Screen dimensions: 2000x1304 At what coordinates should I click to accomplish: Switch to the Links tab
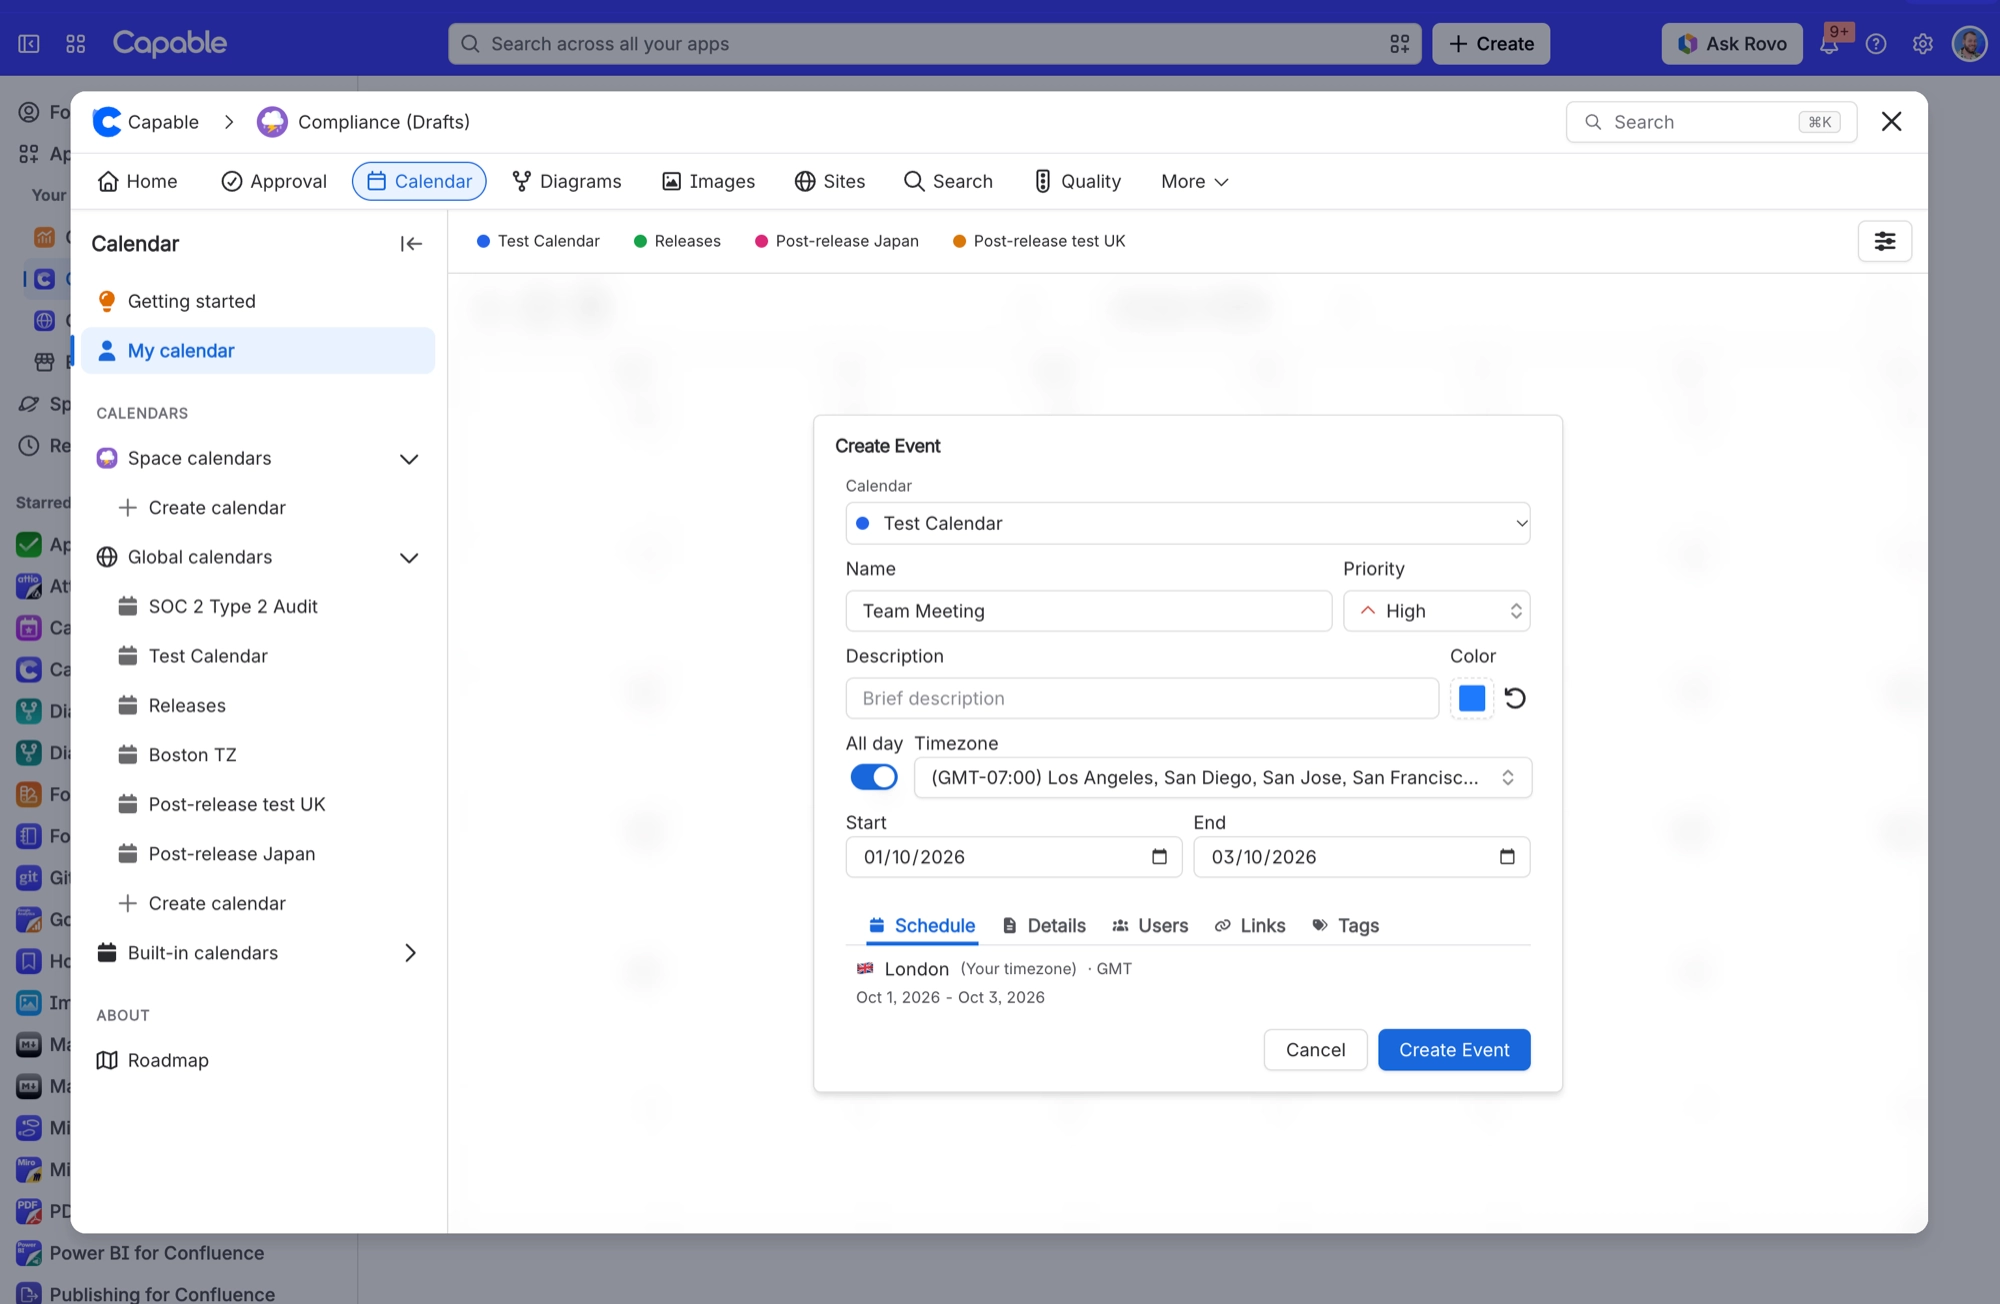[1250, 926]
